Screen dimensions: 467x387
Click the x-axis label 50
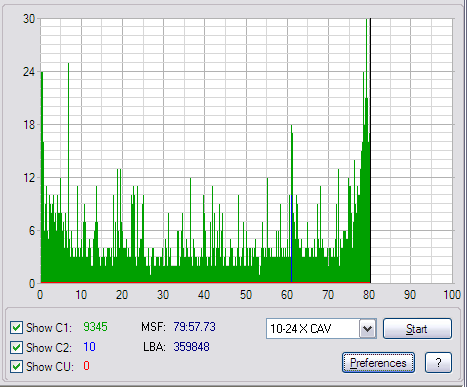(246, 295)
